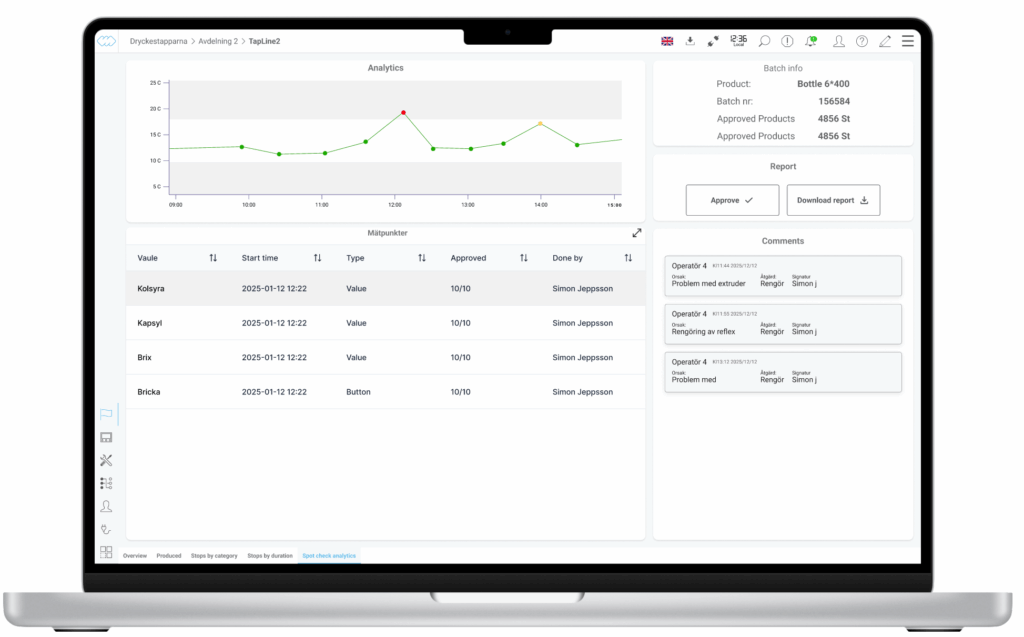This screenshot has height=637, width=1024.
Task: Open the UK flag language selector
Action: tap(666, 41)
